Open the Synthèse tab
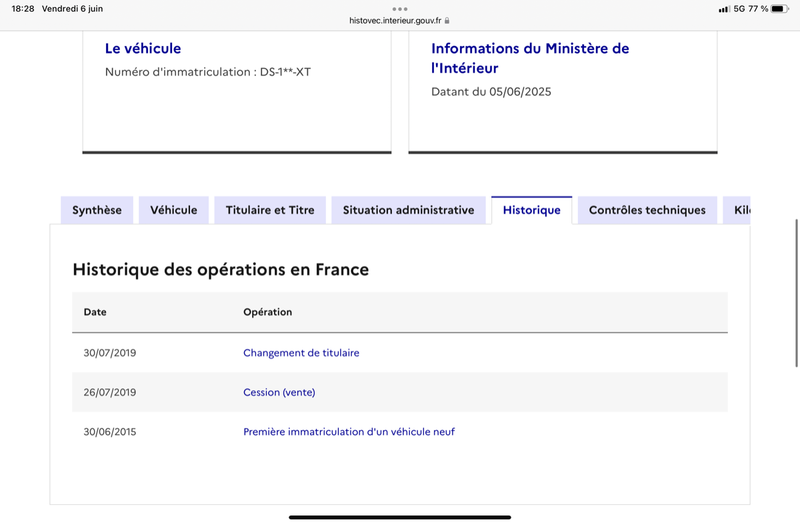The image size is (800, 525). tap(97, 210)
